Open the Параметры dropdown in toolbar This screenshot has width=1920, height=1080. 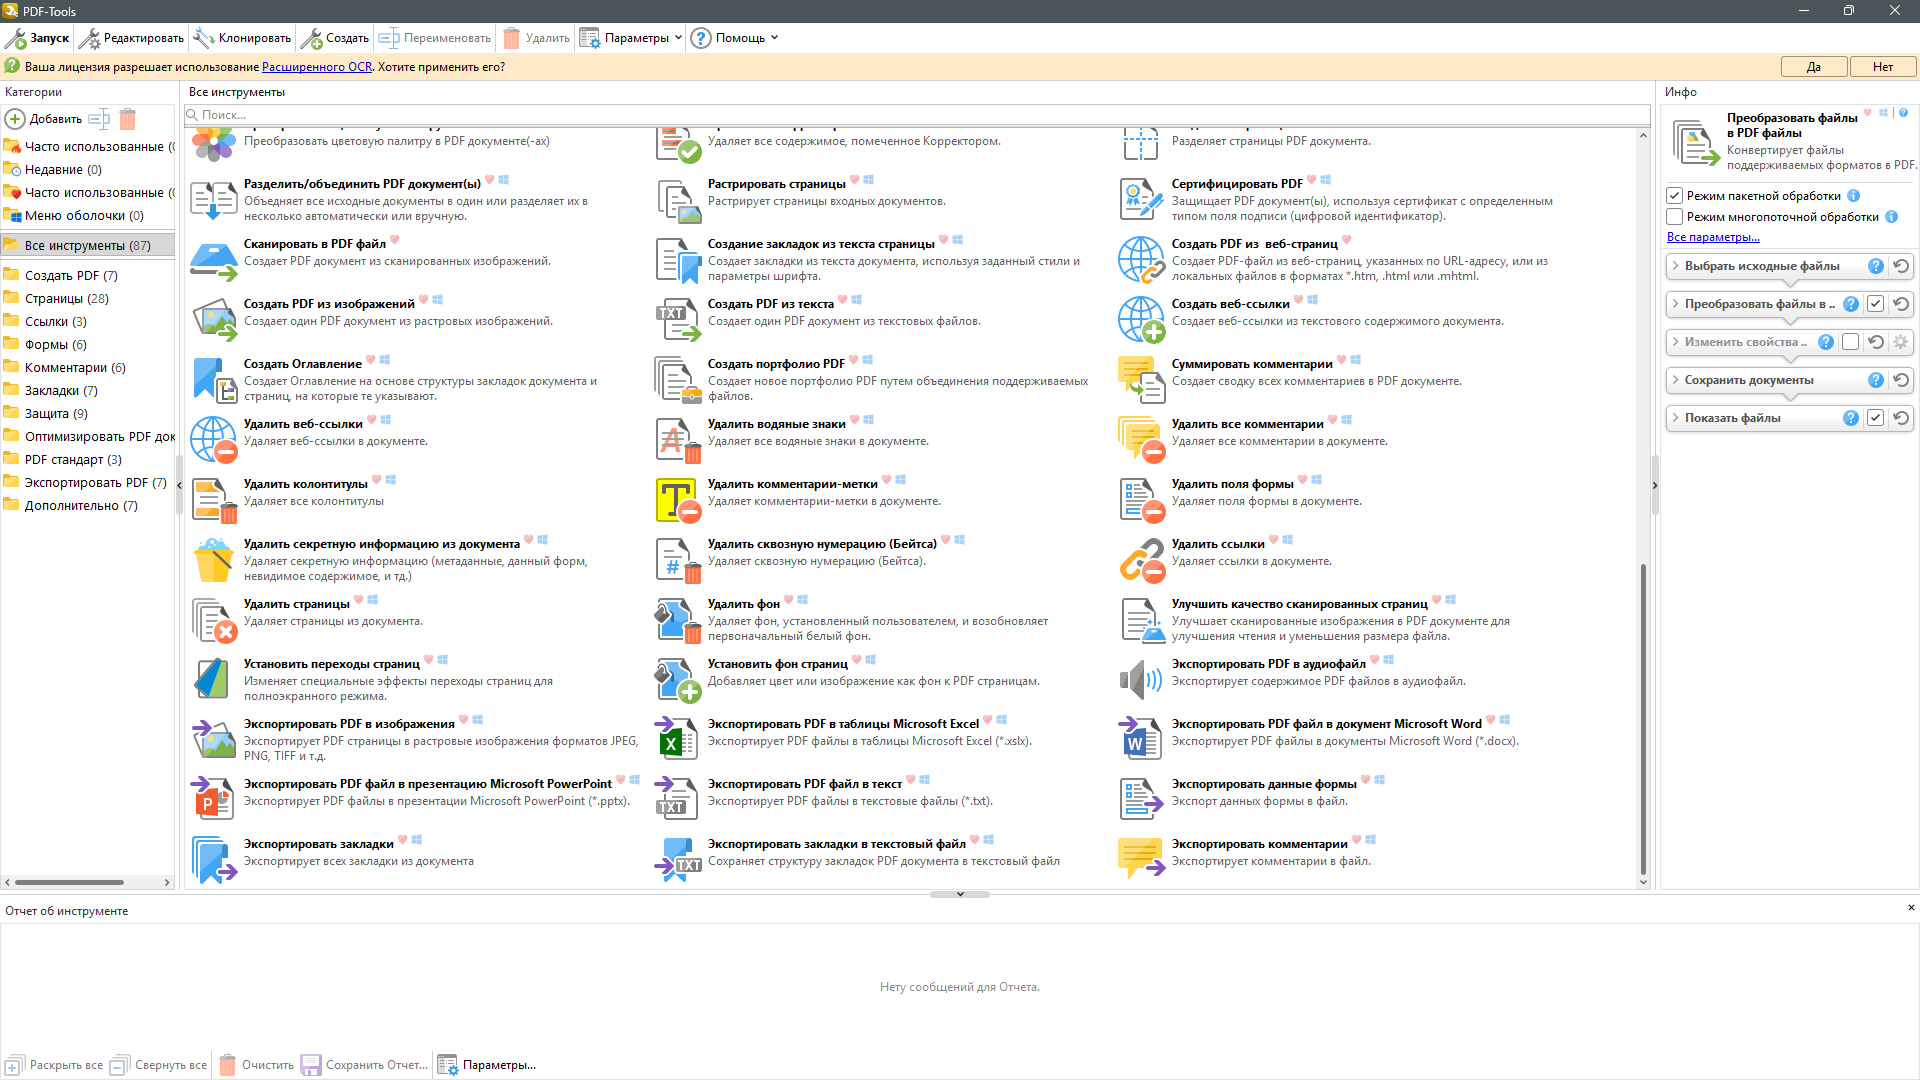631,38
